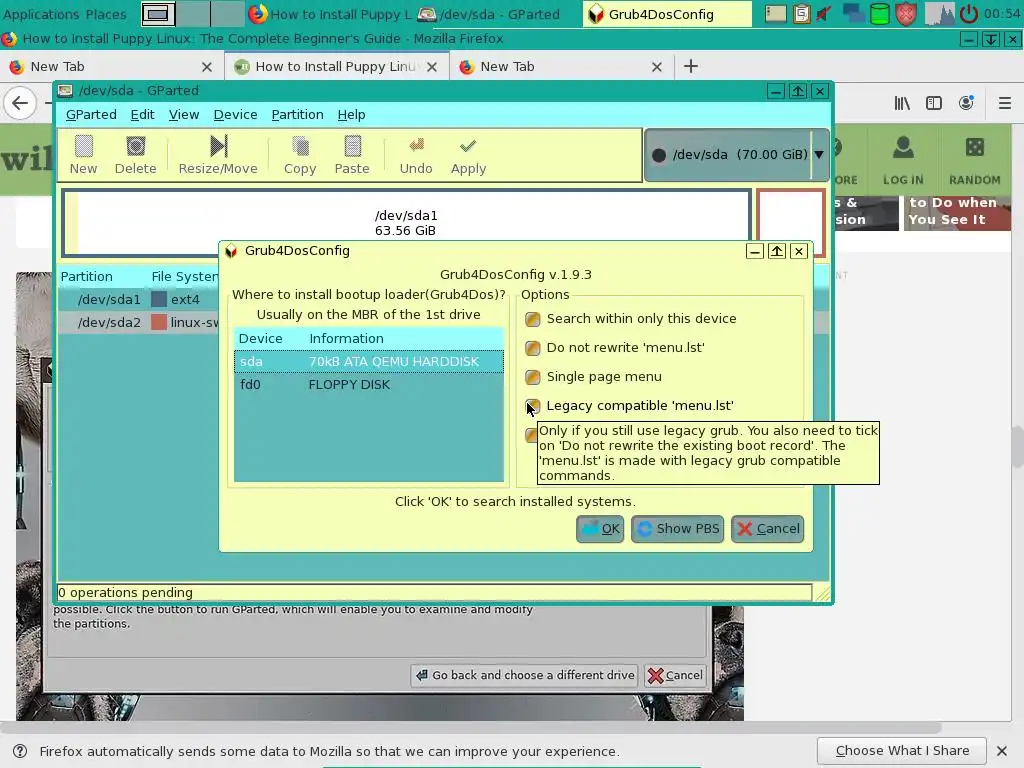
Task: Tick the "Legacy compatible 'menu.lst'" checkbox
Action: point(533,406)
